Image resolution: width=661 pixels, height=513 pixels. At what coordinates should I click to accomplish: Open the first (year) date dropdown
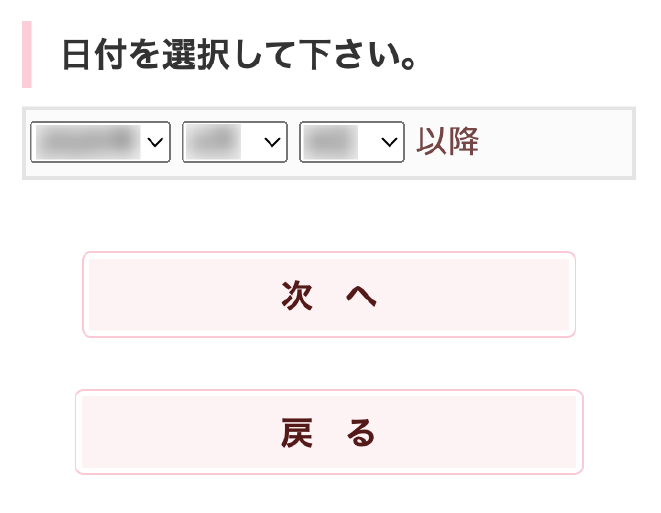click(100, 142)
